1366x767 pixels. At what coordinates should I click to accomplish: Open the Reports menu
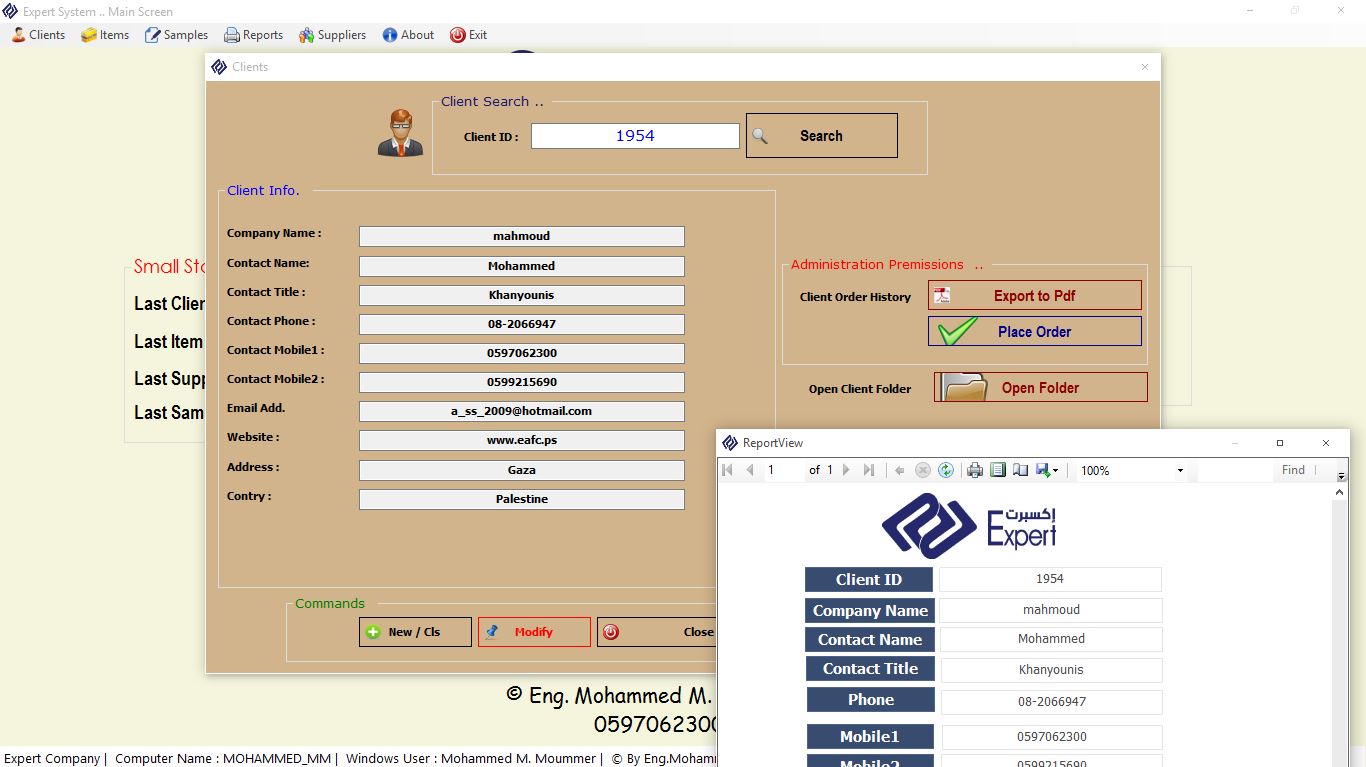(253, 35)
